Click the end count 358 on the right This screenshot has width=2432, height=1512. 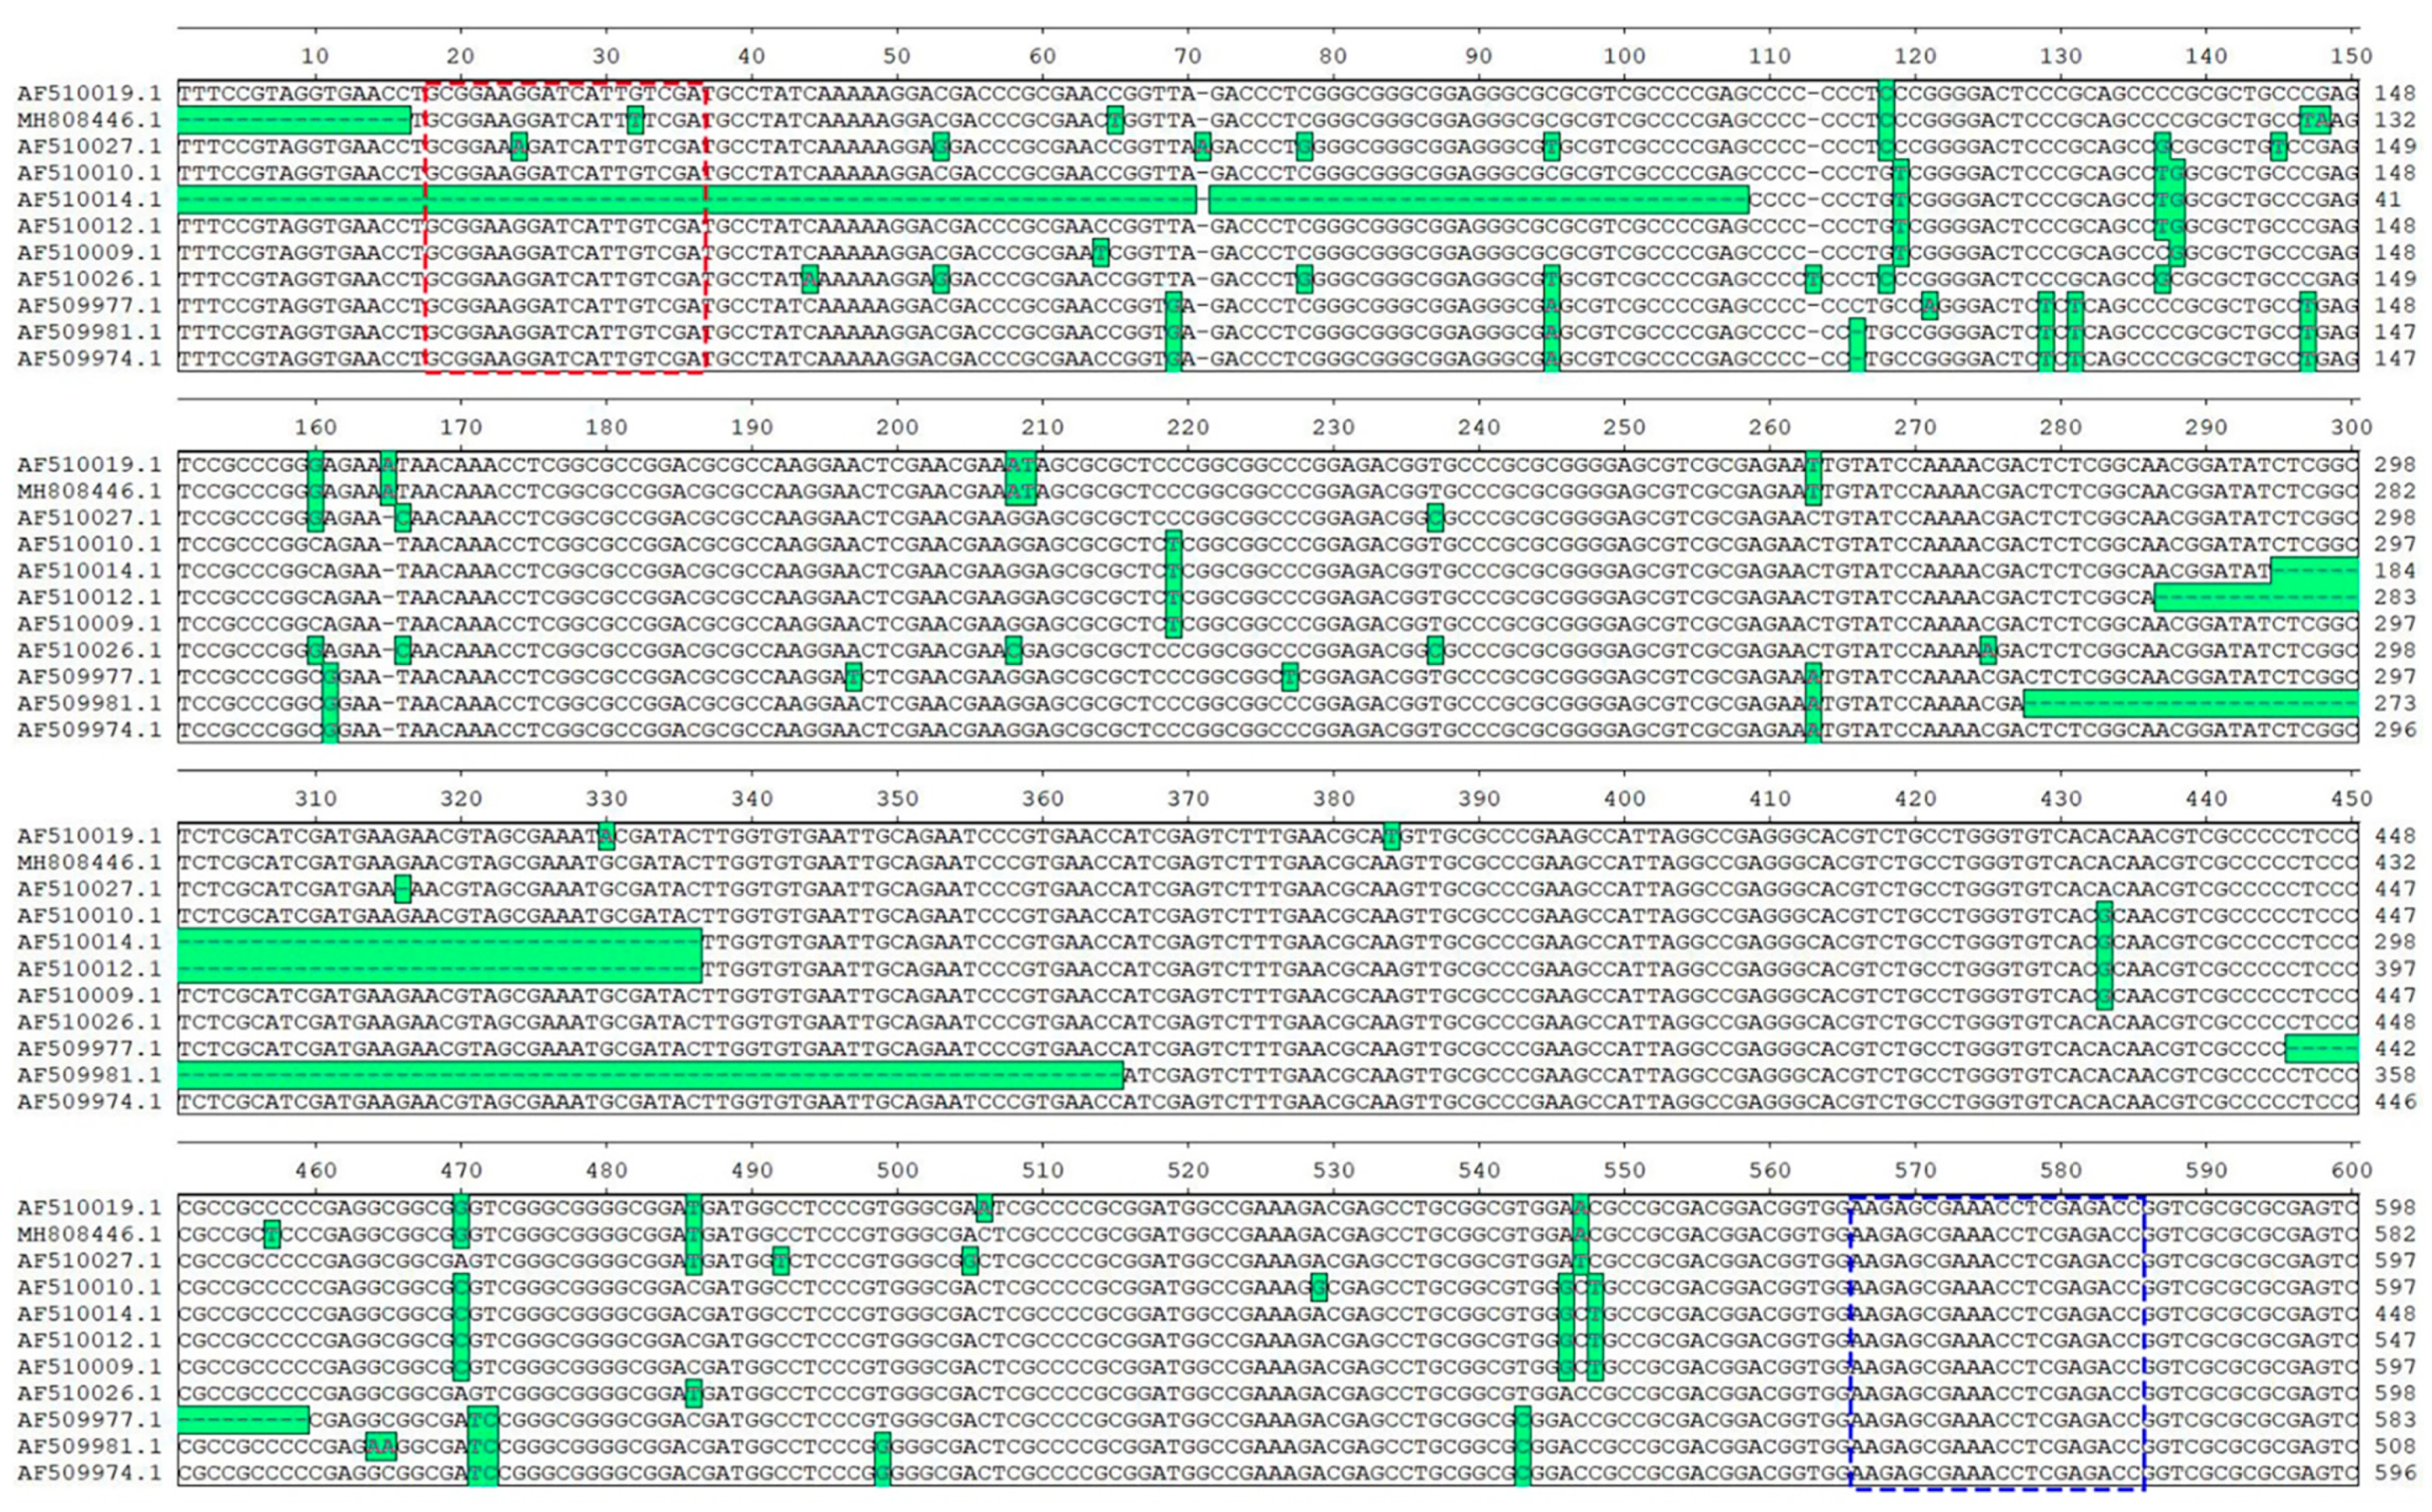coord(2395,1075)
